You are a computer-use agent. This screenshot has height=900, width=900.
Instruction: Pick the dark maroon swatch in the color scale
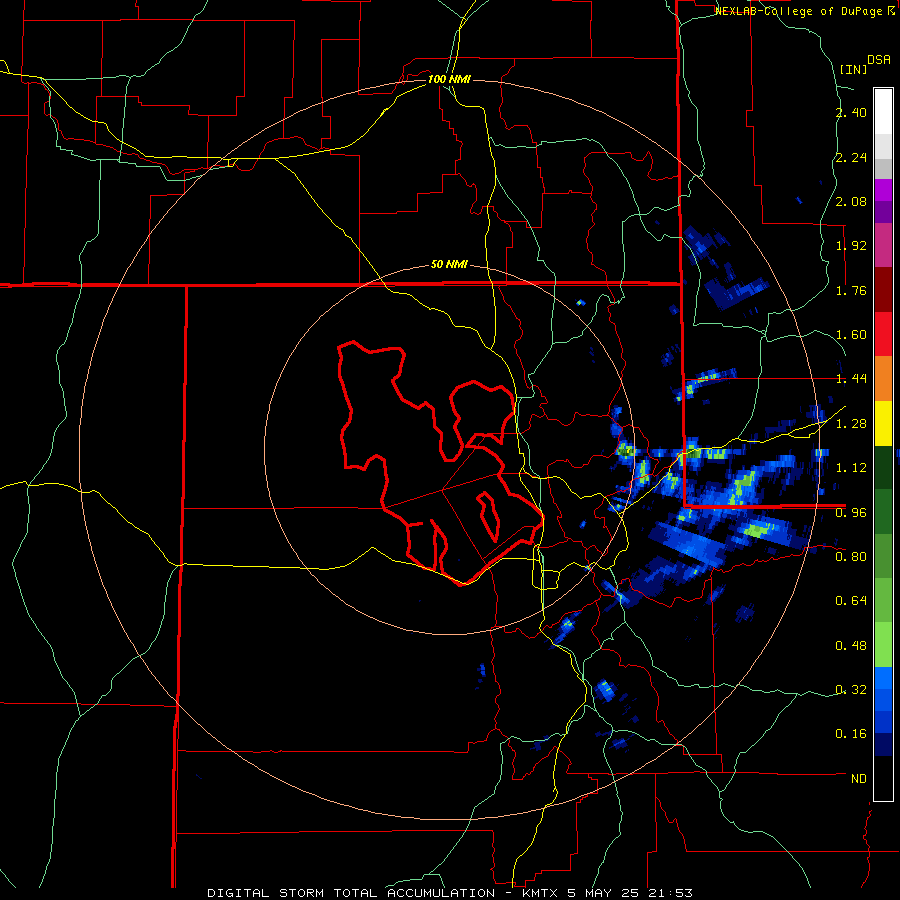tap(883, 290)
